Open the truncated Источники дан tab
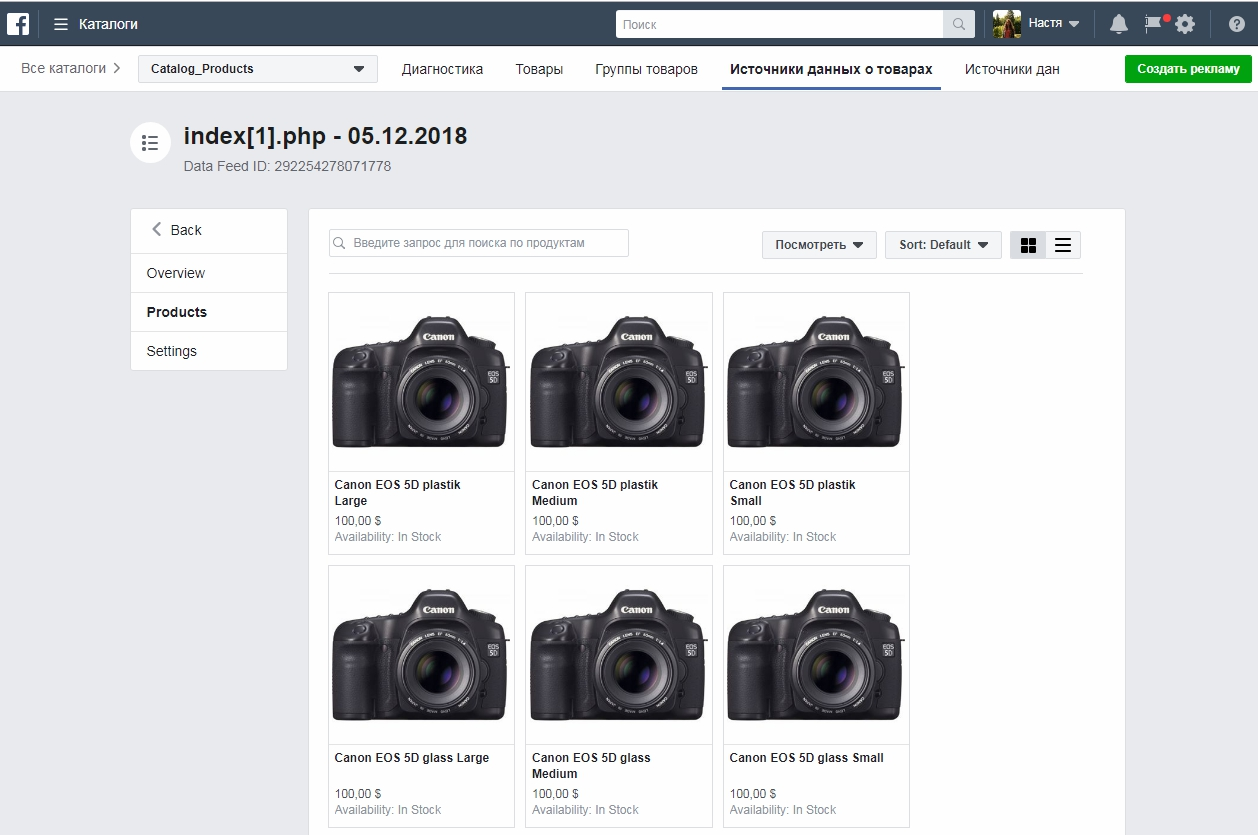Viewport: 1258px width, 835px height. click(x=1012, y=69)
